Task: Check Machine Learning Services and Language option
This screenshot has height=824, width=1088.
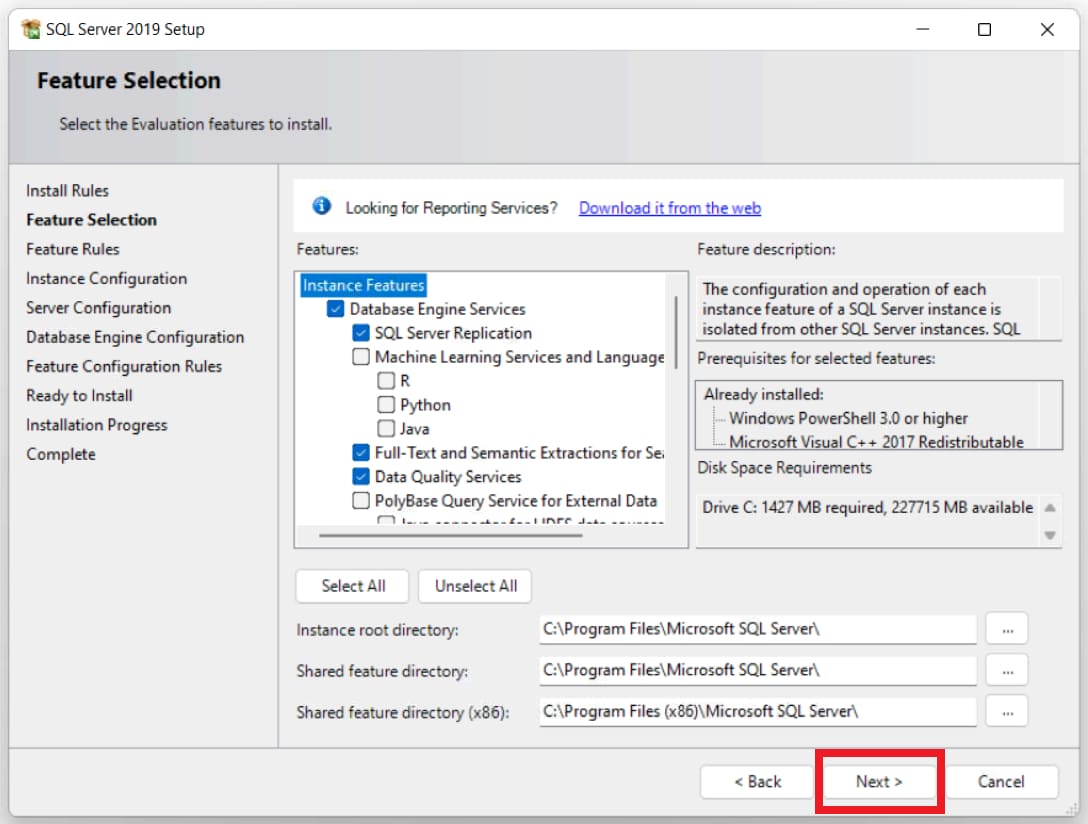Action: (x=361, y=357)
